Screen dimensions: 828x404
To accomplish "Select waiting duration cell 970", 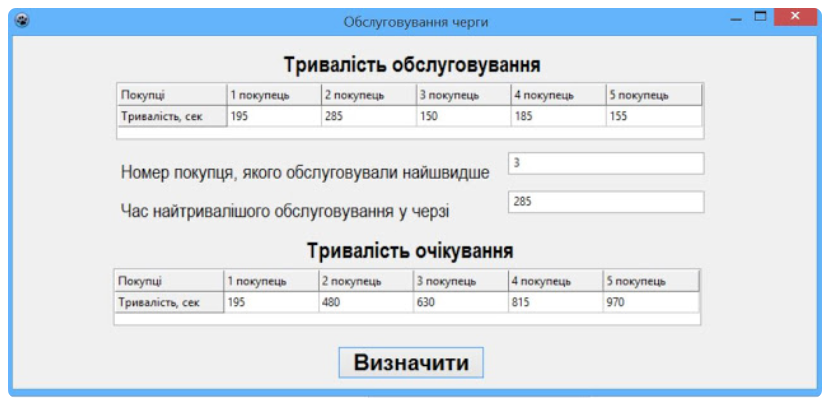I will (x=651, y=303).
